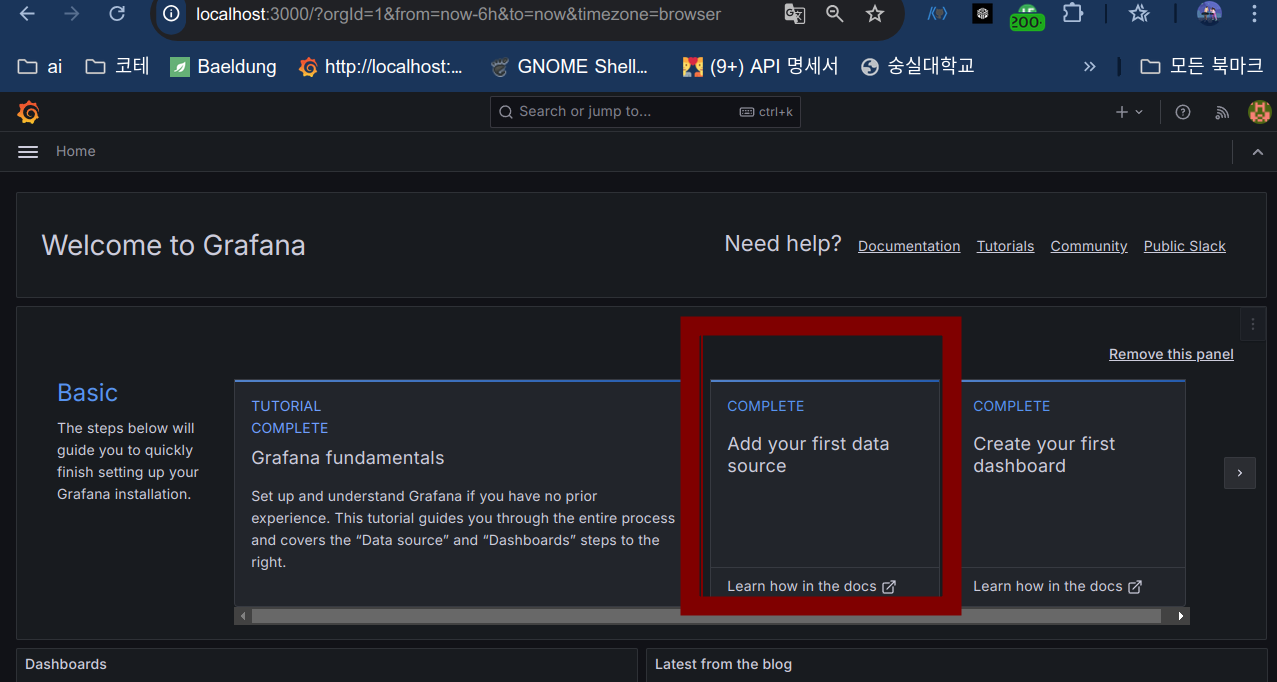Viewport: 1277px width, 682px height.
Task: Click the localhost URL address bar
Action: pyautogui.click(x=458, y=14)
